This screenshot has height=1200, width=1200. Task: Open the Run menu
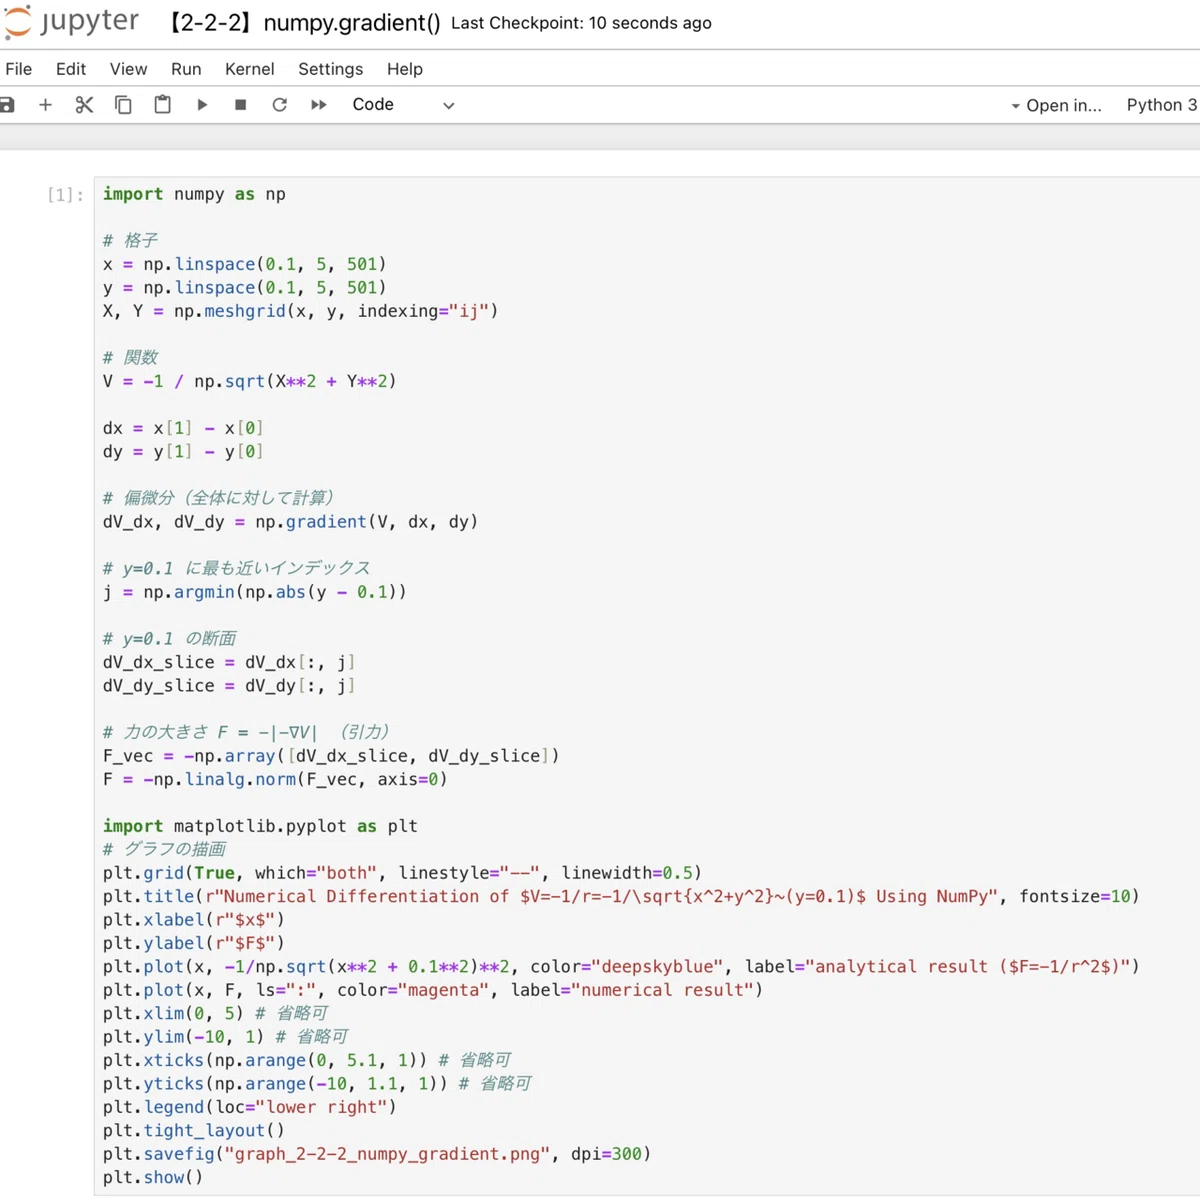[x=186, y=69]
